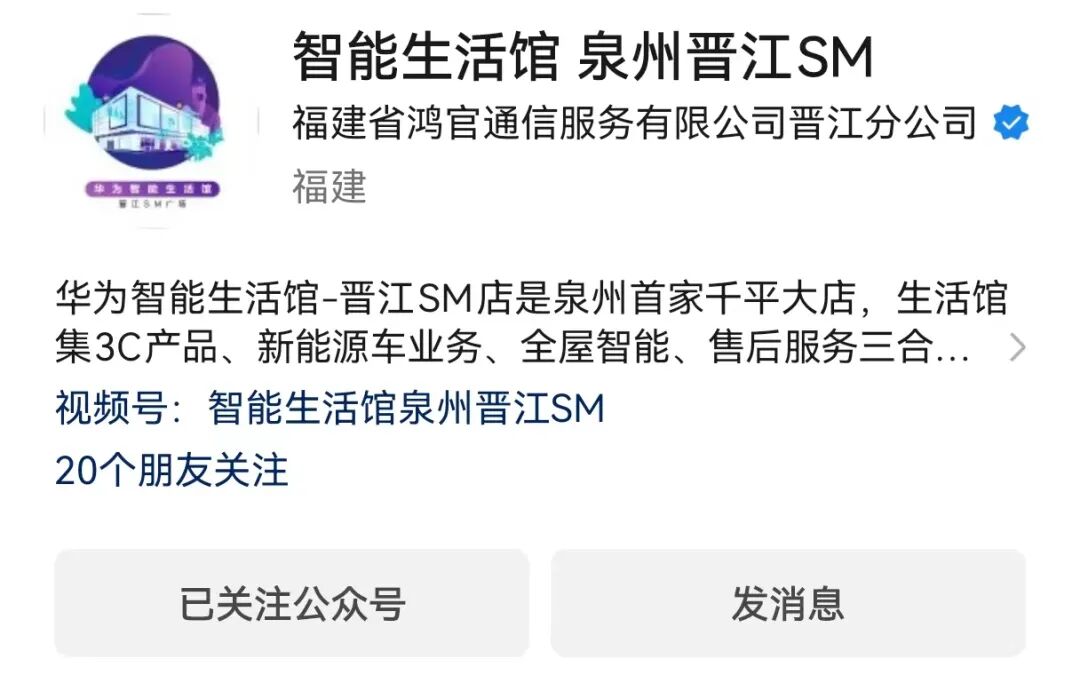Open the 视频号 channel 智能生活馆泉州晋江SM link
The width and height of the screenshot is (1080, 691).
click(x=406, y=408)
